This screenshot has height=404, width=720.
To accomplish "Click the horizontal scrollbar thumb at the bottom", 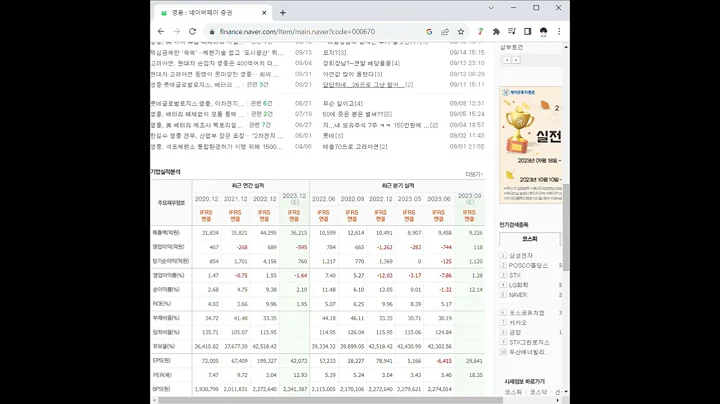I will [331, 400].
